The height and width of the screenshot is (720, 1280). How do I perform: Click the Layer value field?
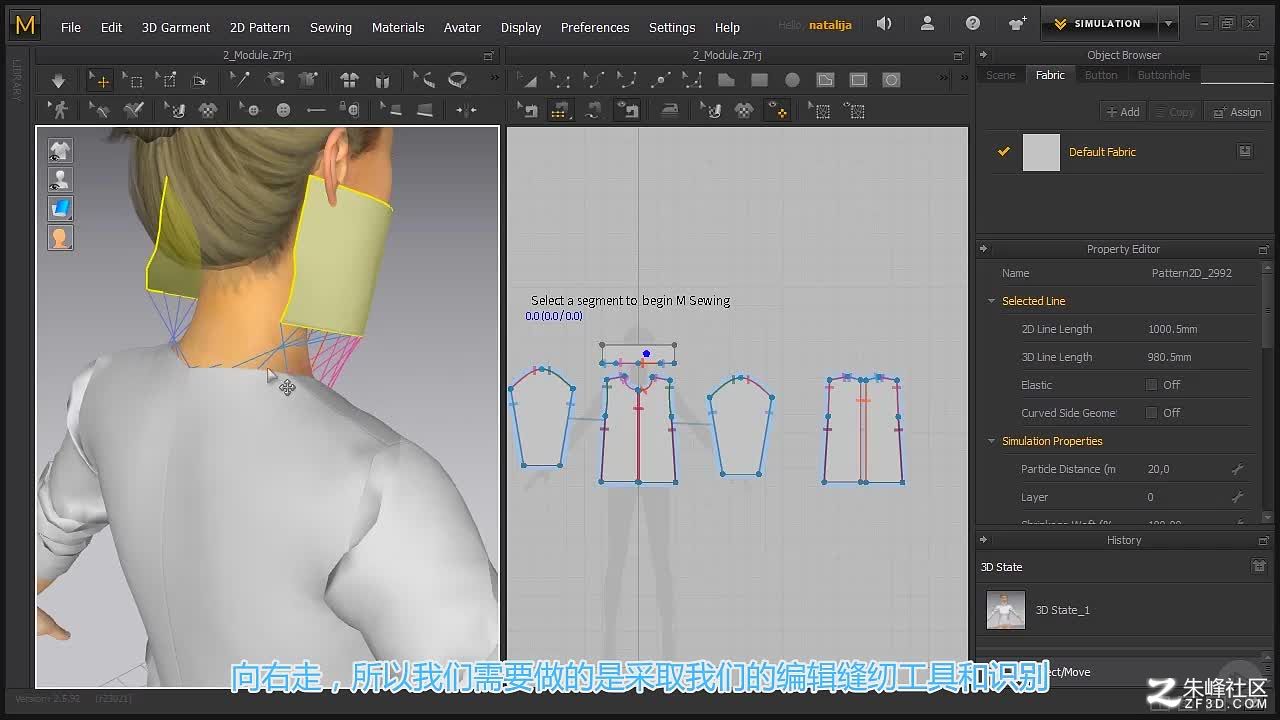(1185, 497)
